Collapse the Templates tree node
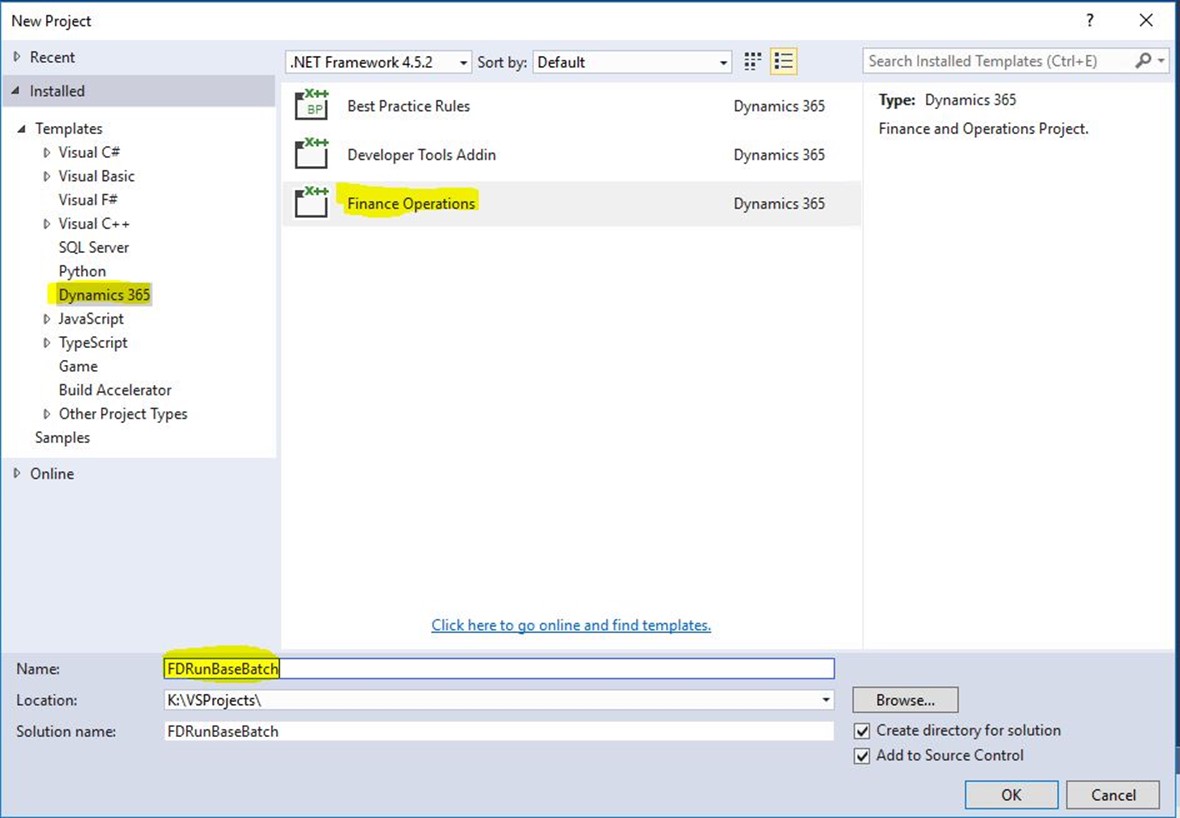The width and height of the screenshot is (1180, 818). [22, 129]
